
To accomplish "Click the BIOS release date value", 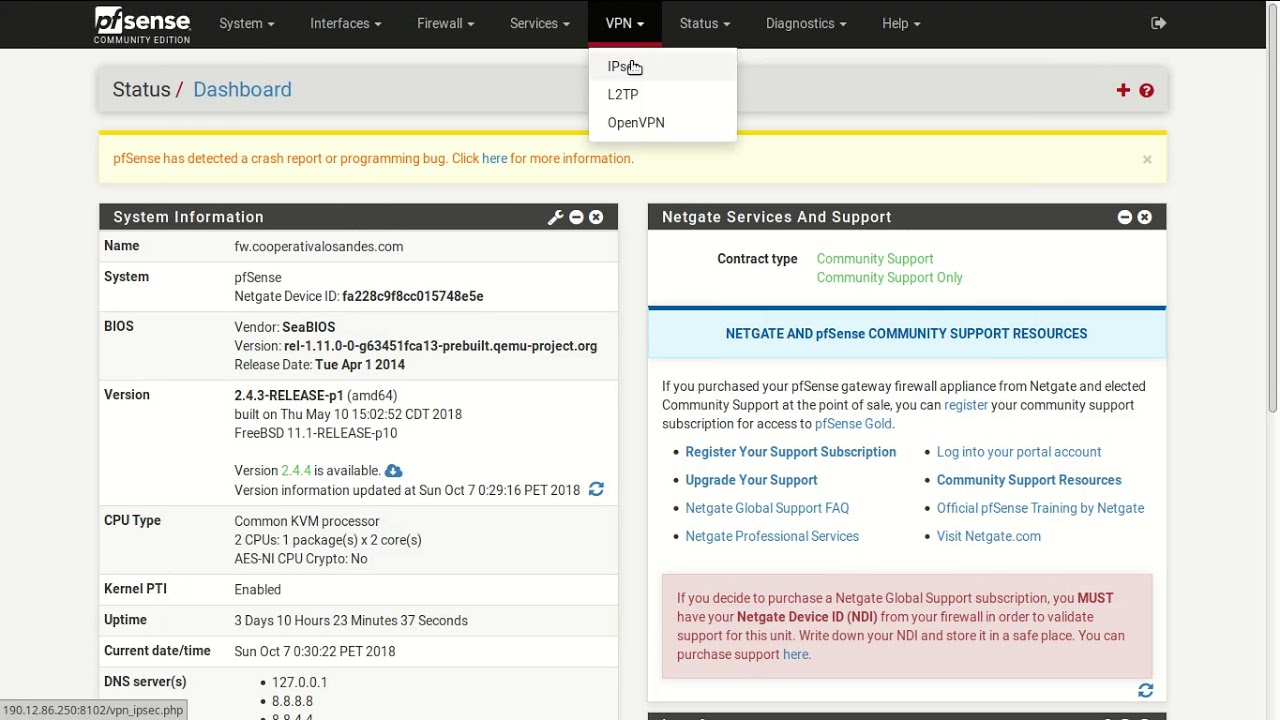I will point(360,365).
